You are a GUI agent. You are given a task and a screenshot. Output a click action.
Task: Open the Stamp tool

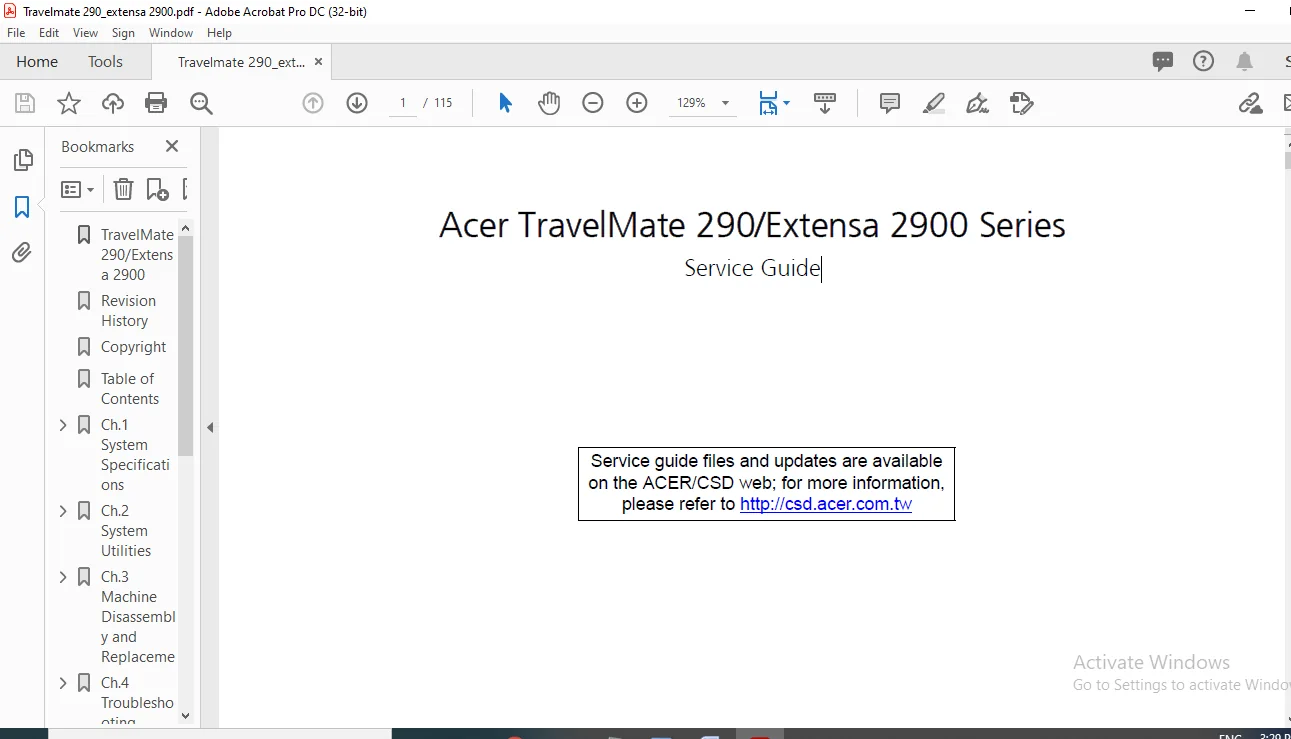tap(1021, 103)
